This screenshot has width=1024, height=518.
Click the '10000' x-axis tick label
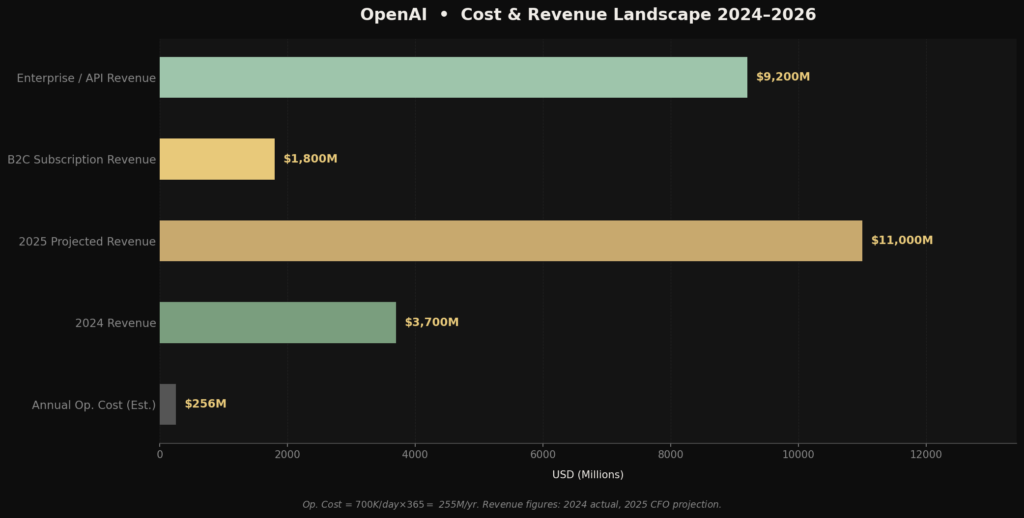tap(798, 455)
